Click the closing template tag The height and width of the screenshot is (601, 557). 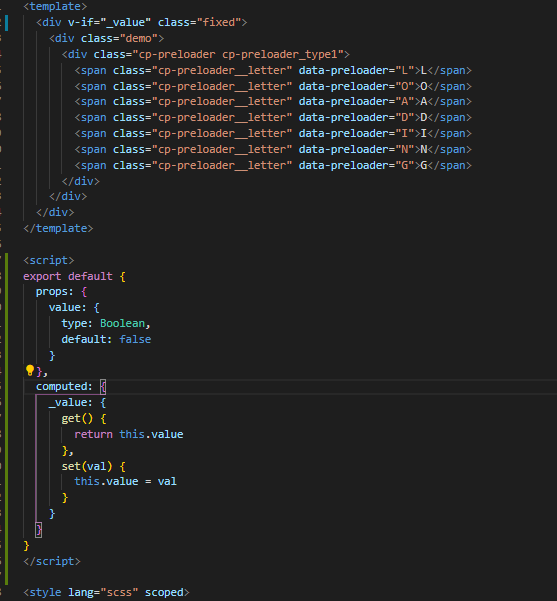pos(58,228)
